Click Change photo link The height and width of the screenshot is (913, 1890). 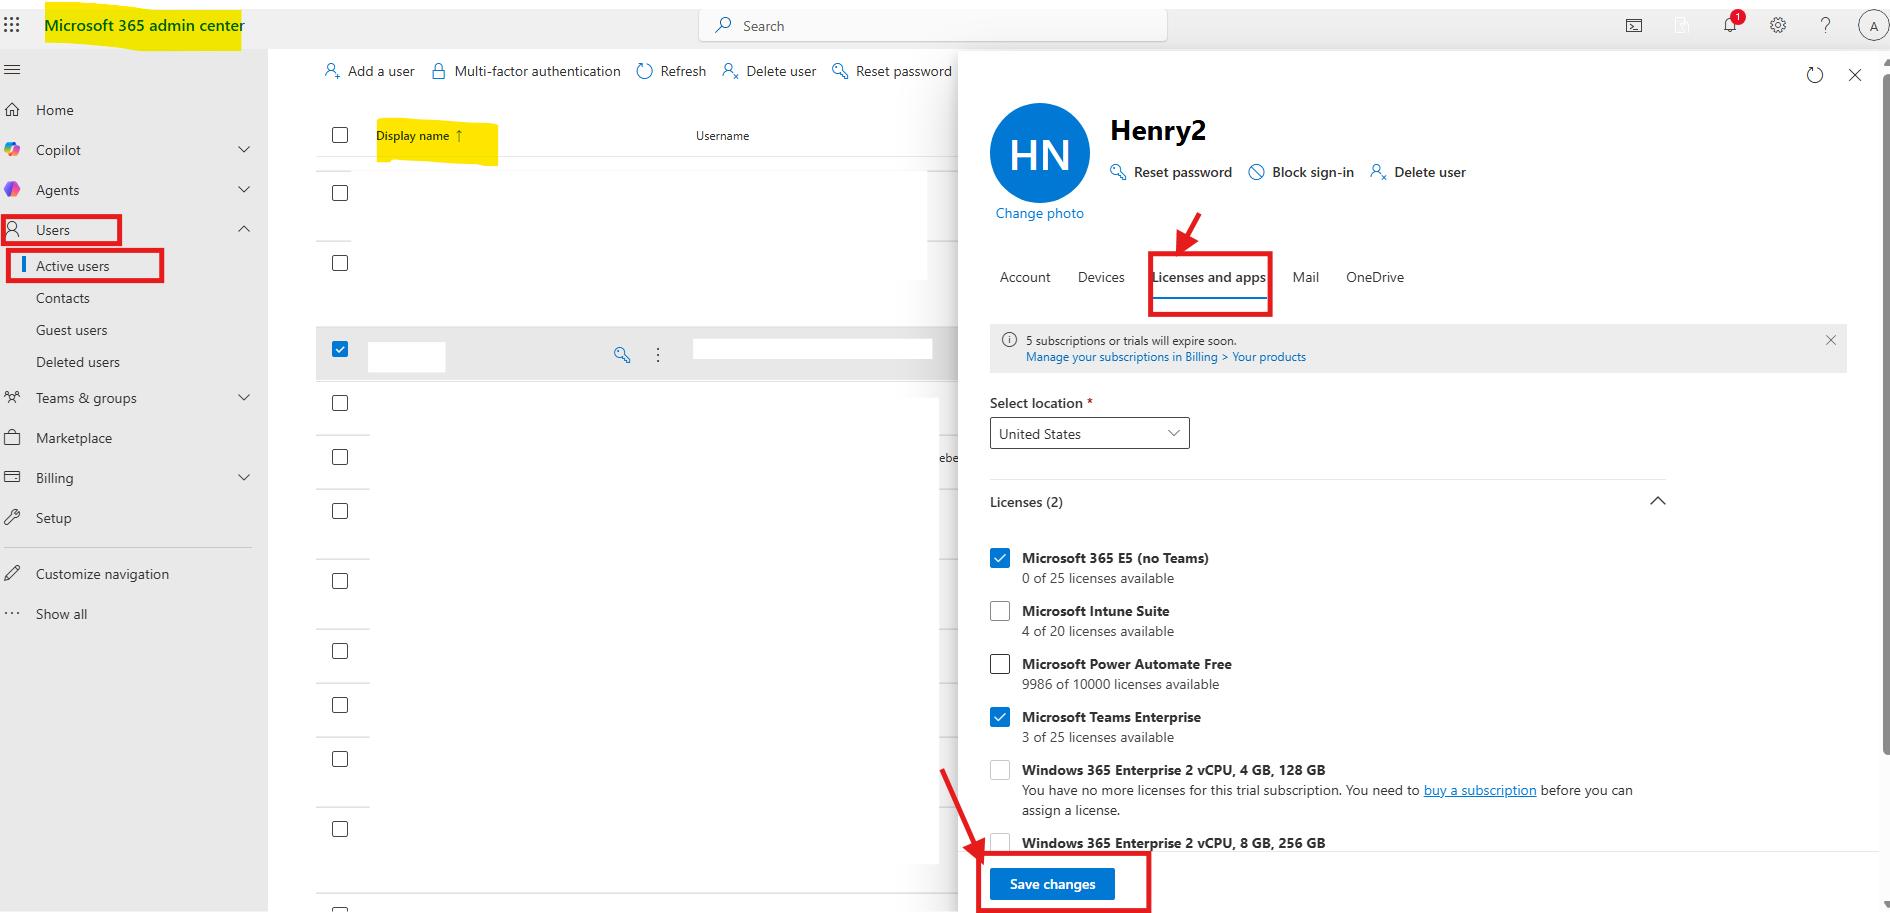point(1040,213)
